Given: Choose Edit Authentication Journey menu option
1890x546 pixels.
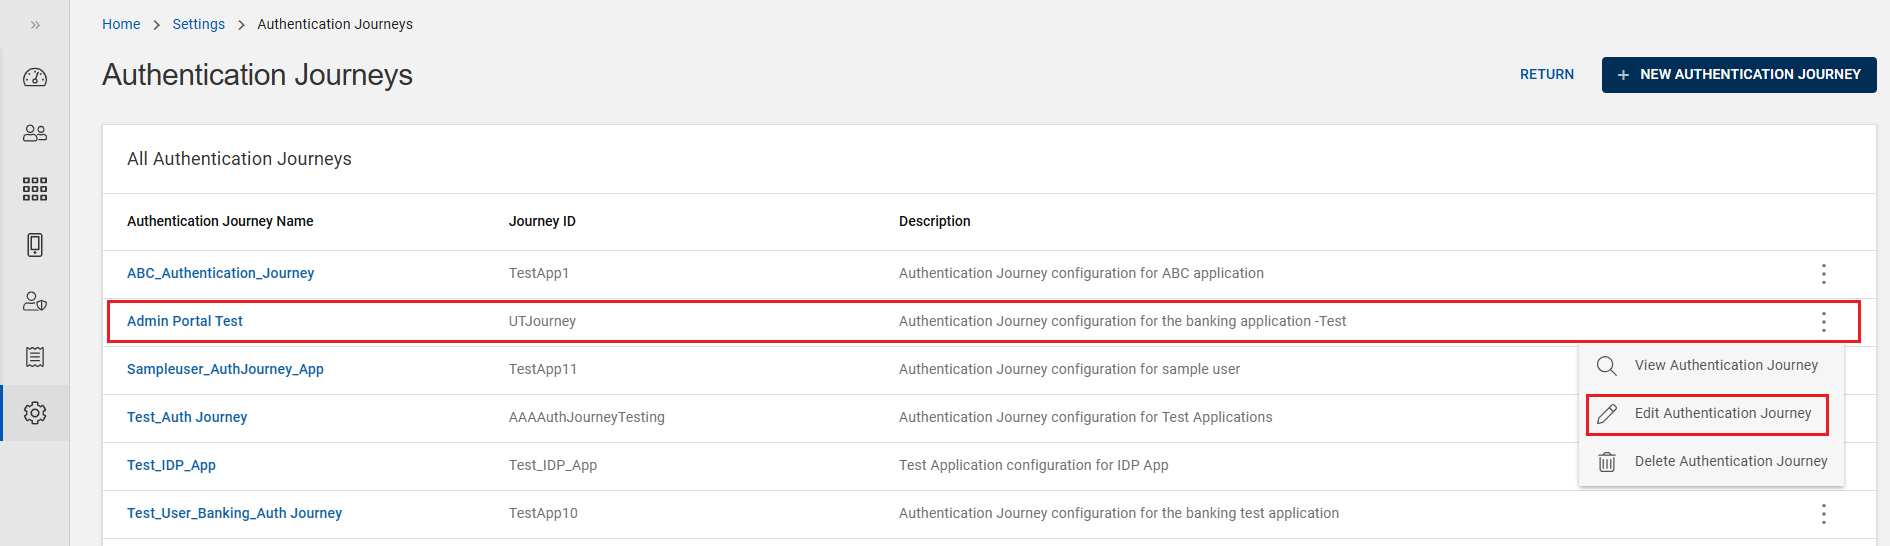Looking at the screenshot, I should click(1722, 414).
